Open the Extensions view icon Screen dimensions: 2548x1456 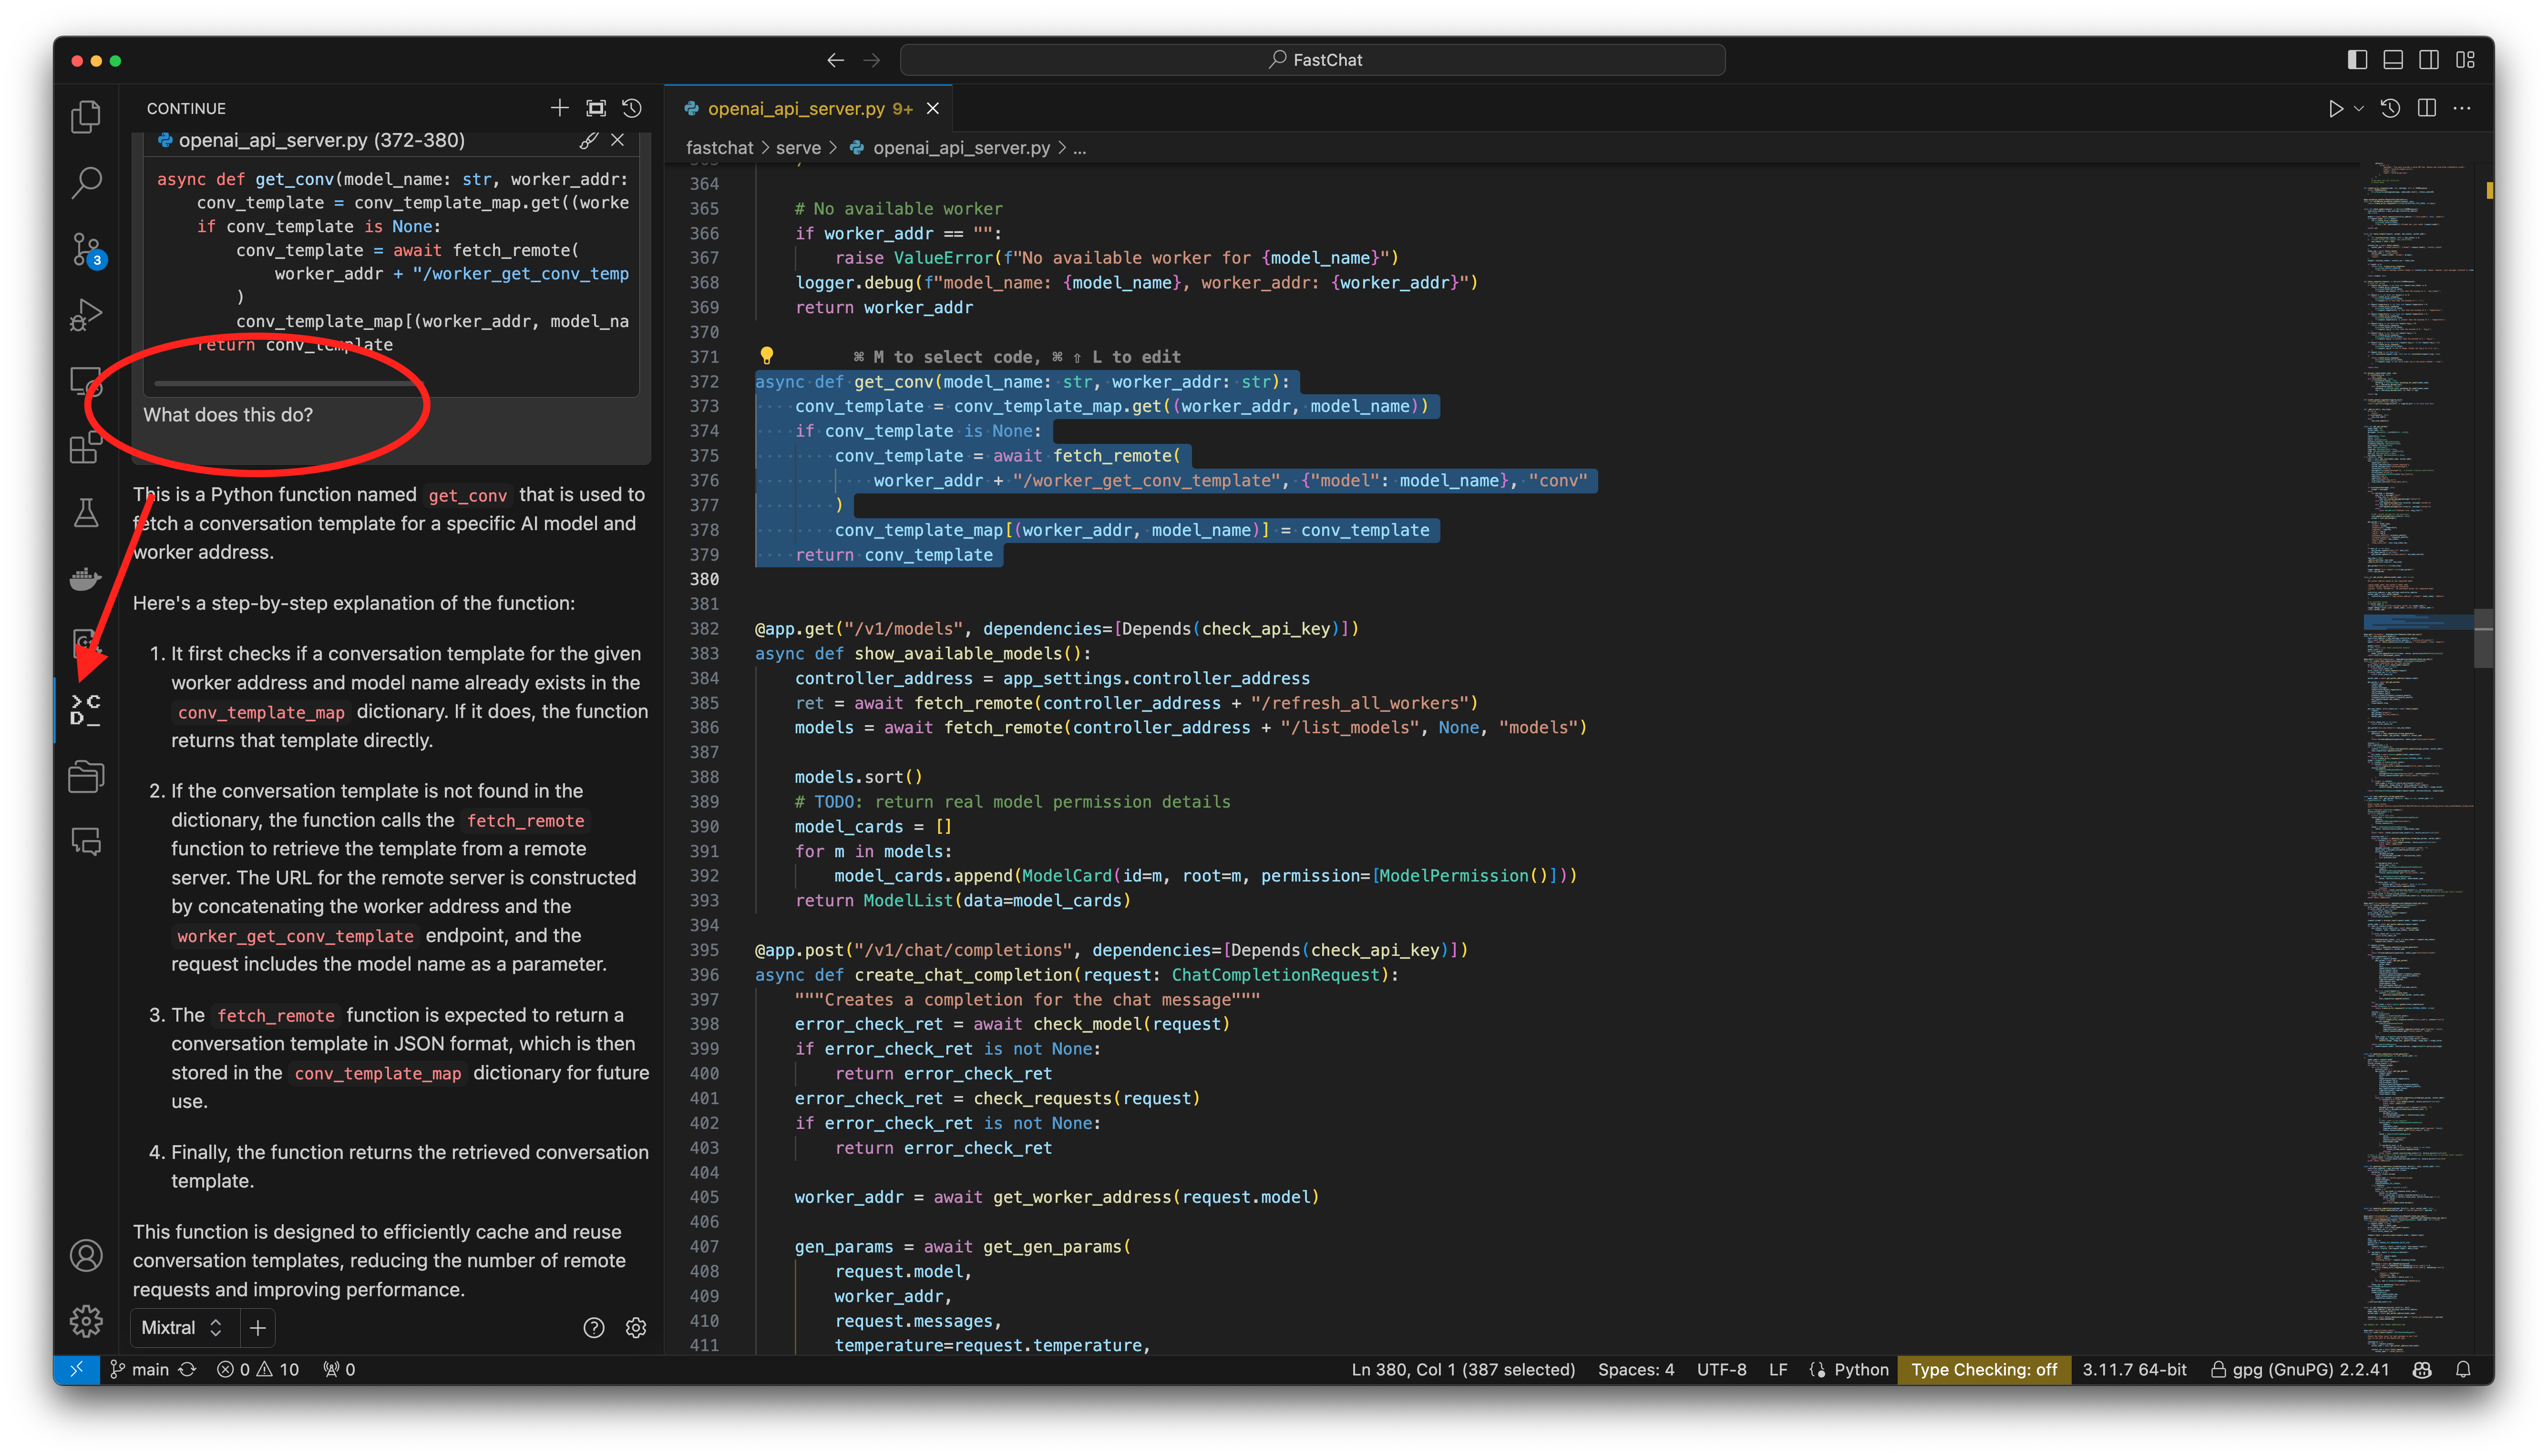tap(86, 448)
